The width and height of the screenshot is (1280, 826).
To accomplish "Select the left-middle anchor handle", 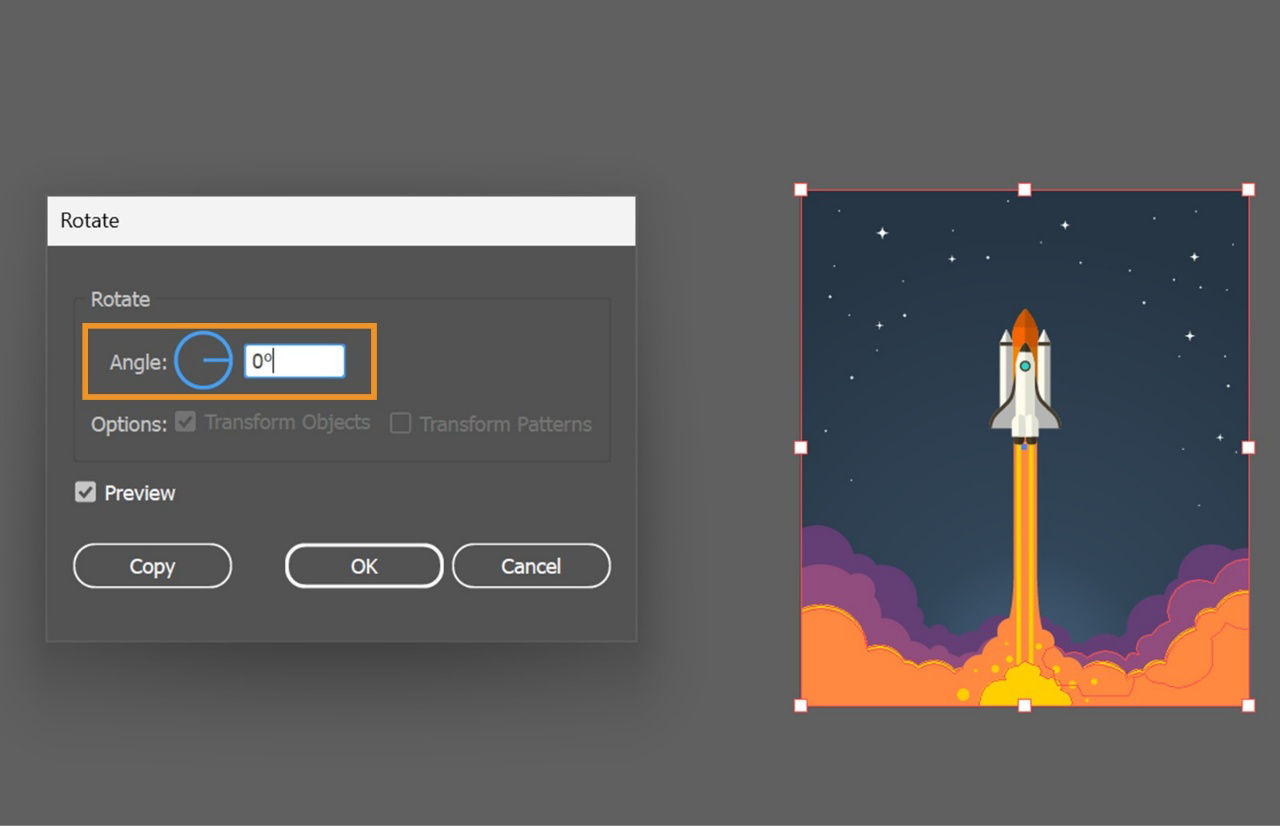I will click(800, 447).
